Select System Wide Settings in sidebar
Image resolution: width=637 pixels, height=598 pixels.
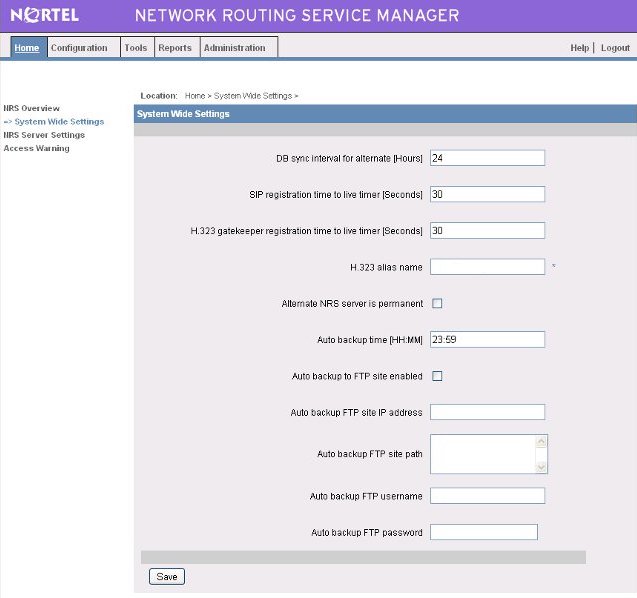[x=59, y=121]
